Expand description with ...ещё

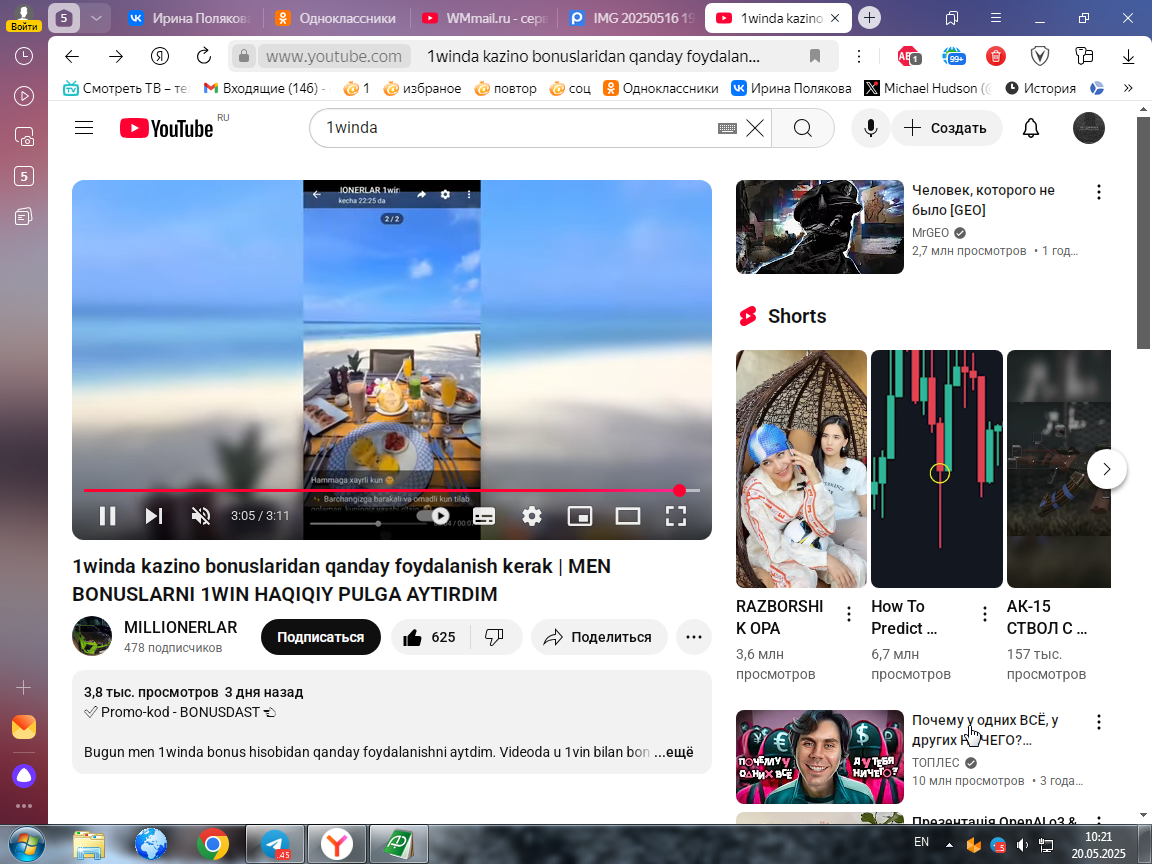[x=674, y=752]
